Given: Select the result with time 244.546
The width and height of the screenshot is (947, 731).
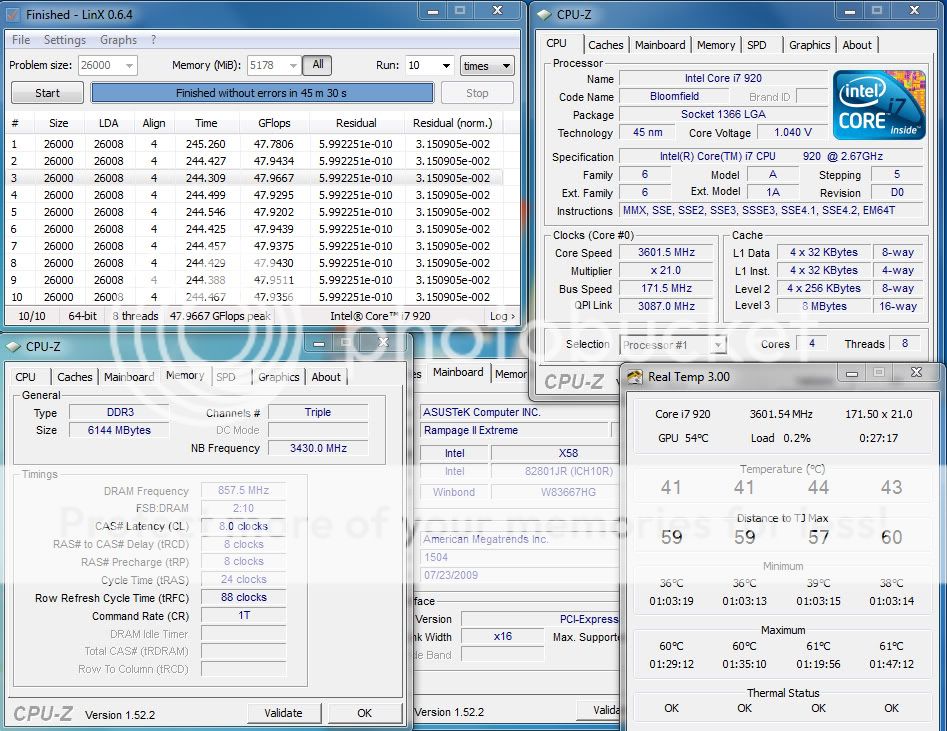Looking at the screenshot, I should (254, 212).
